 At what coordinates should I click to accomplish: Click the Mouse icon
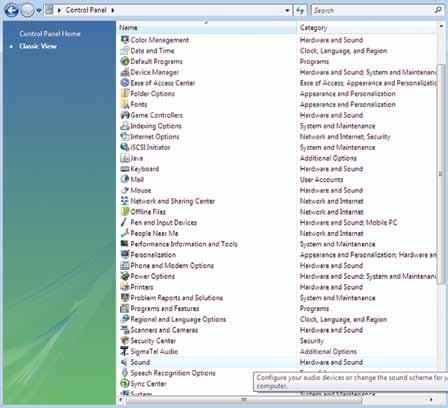click(125, 190)
